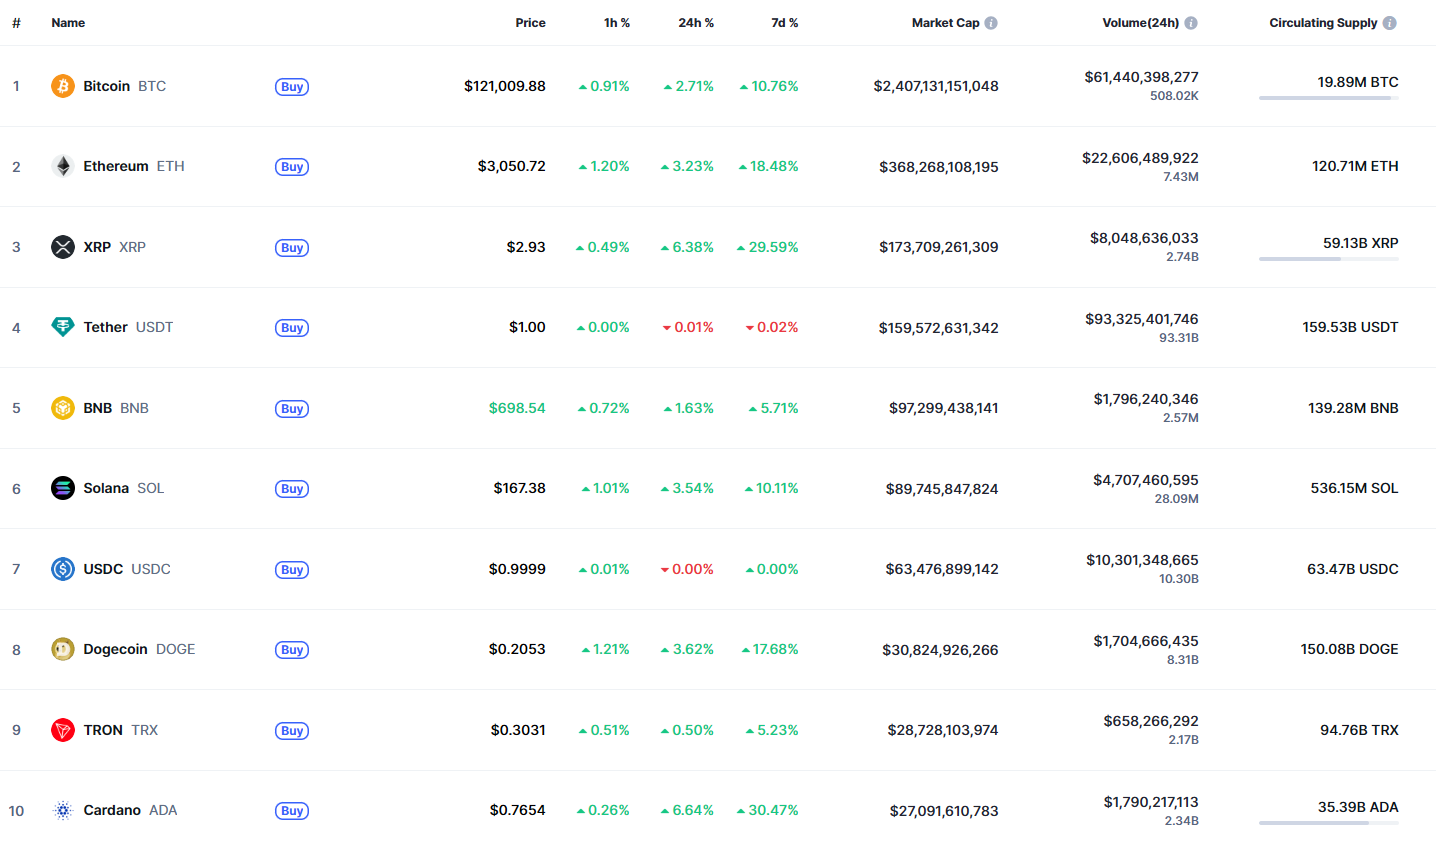Viewport: 1436px width, 844px height.
Task: Click the Solana coin logo
Action: pos(63,488)
